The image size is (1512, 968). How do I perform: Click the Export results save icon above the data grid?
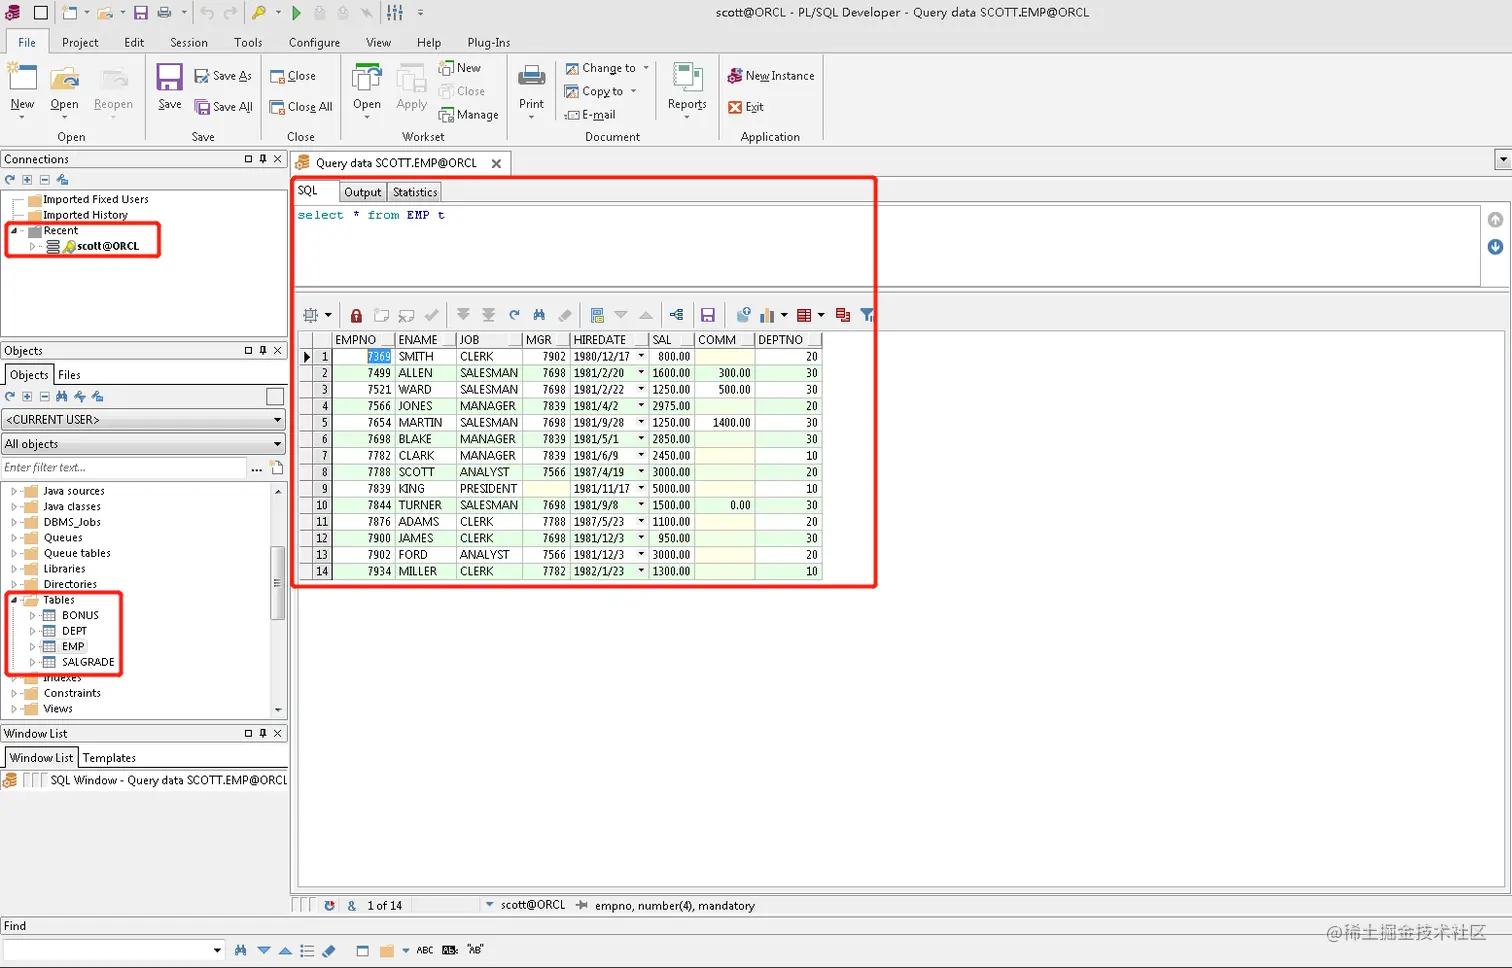(x=709, y=315)
